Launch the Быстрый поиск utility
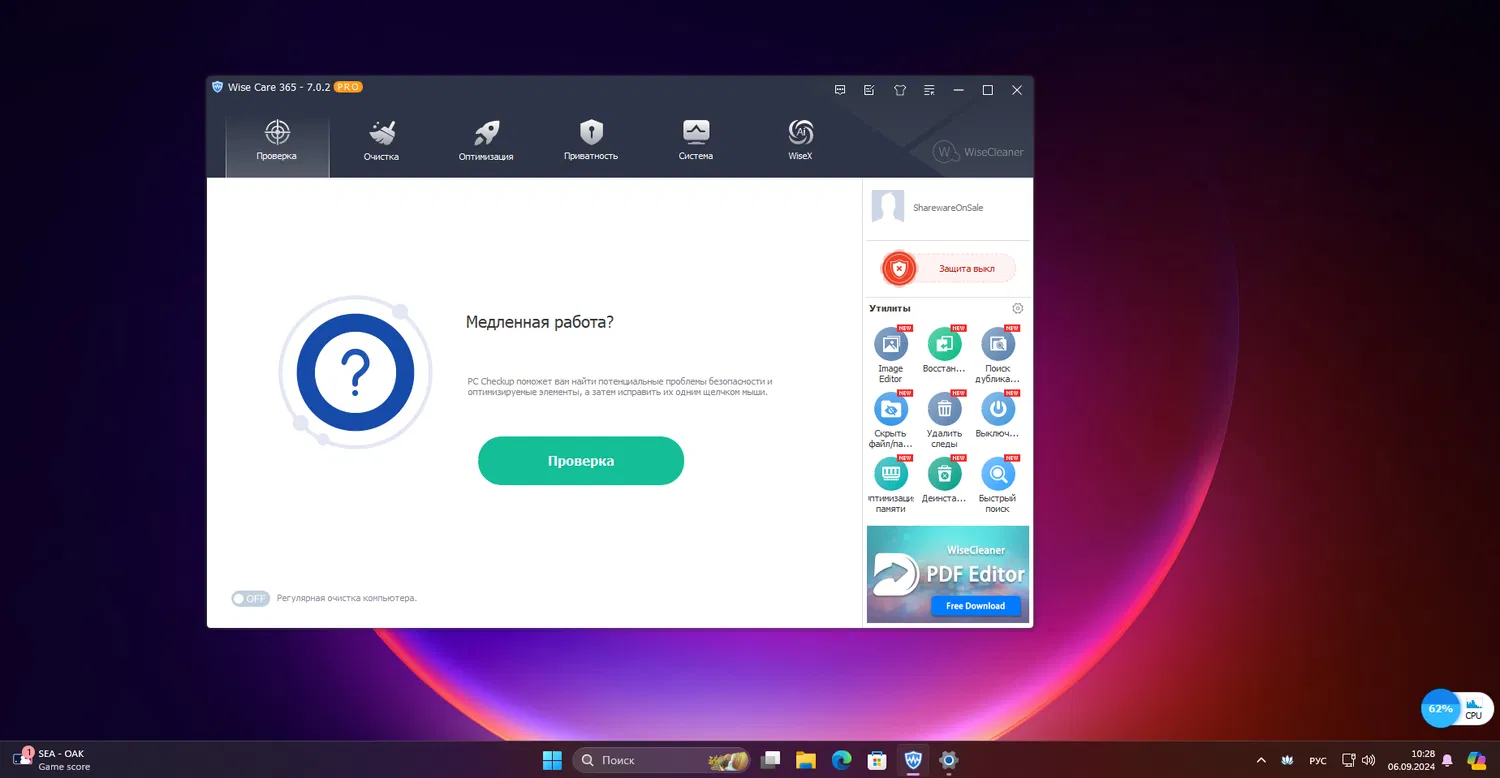Image resolution: width=1500 pixels, height=778 pixels. pos(998,485)
